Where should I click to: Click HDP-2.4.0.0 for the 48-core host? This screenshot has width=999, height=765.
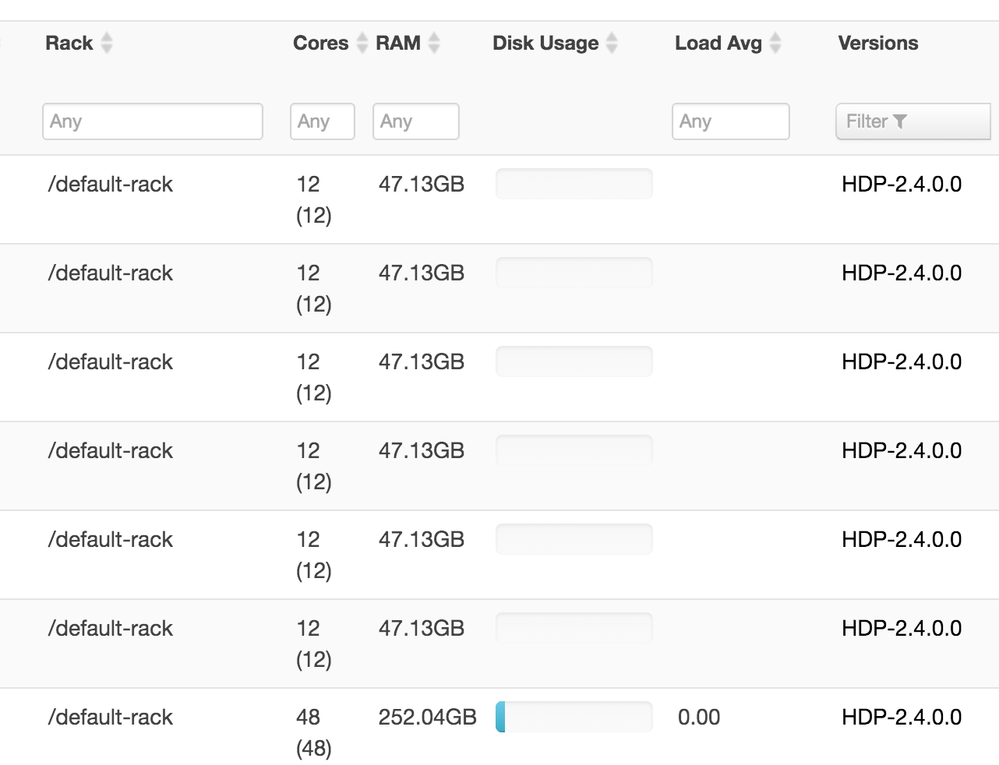coord(901,717)
